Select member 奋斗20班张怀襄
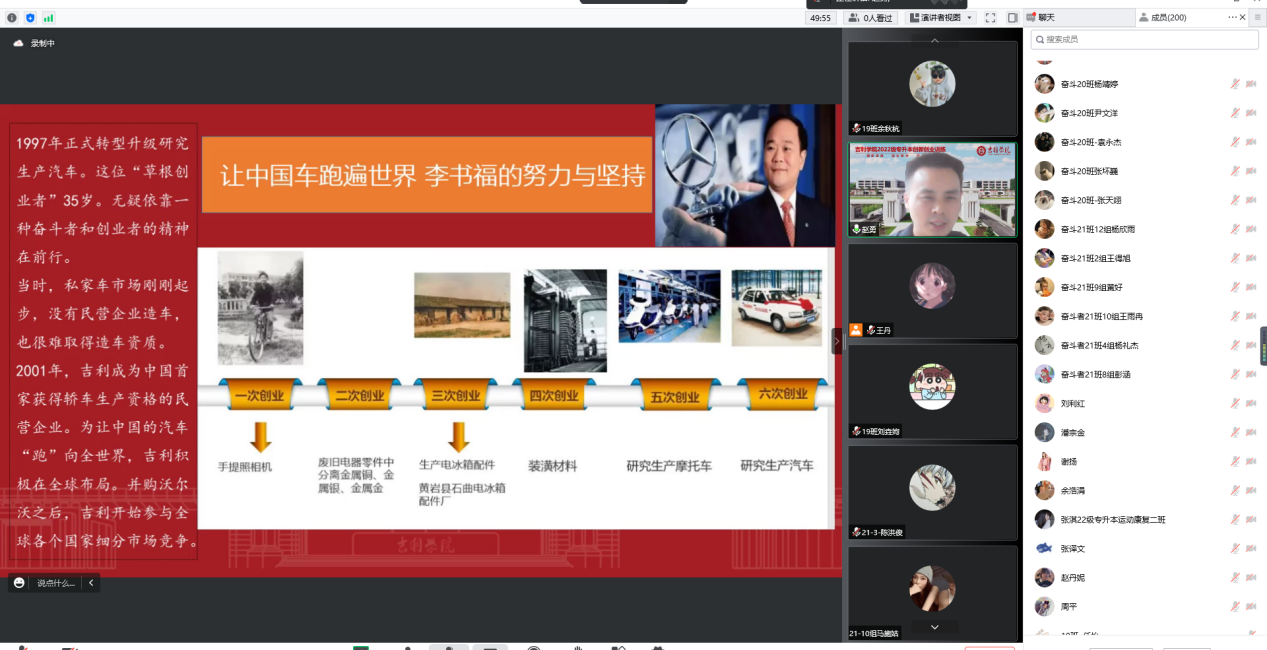 [x=1146, y=171]
